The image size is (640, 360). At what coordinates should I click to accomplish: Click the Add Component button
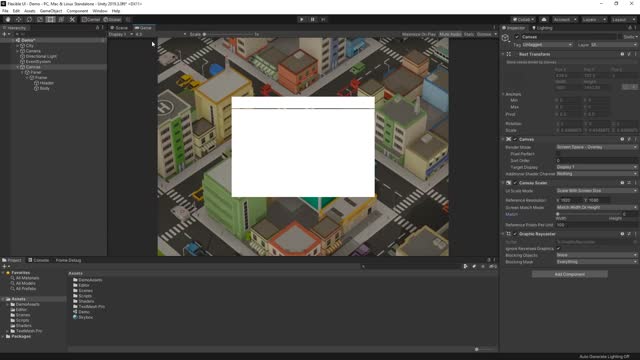coord(569,274)
